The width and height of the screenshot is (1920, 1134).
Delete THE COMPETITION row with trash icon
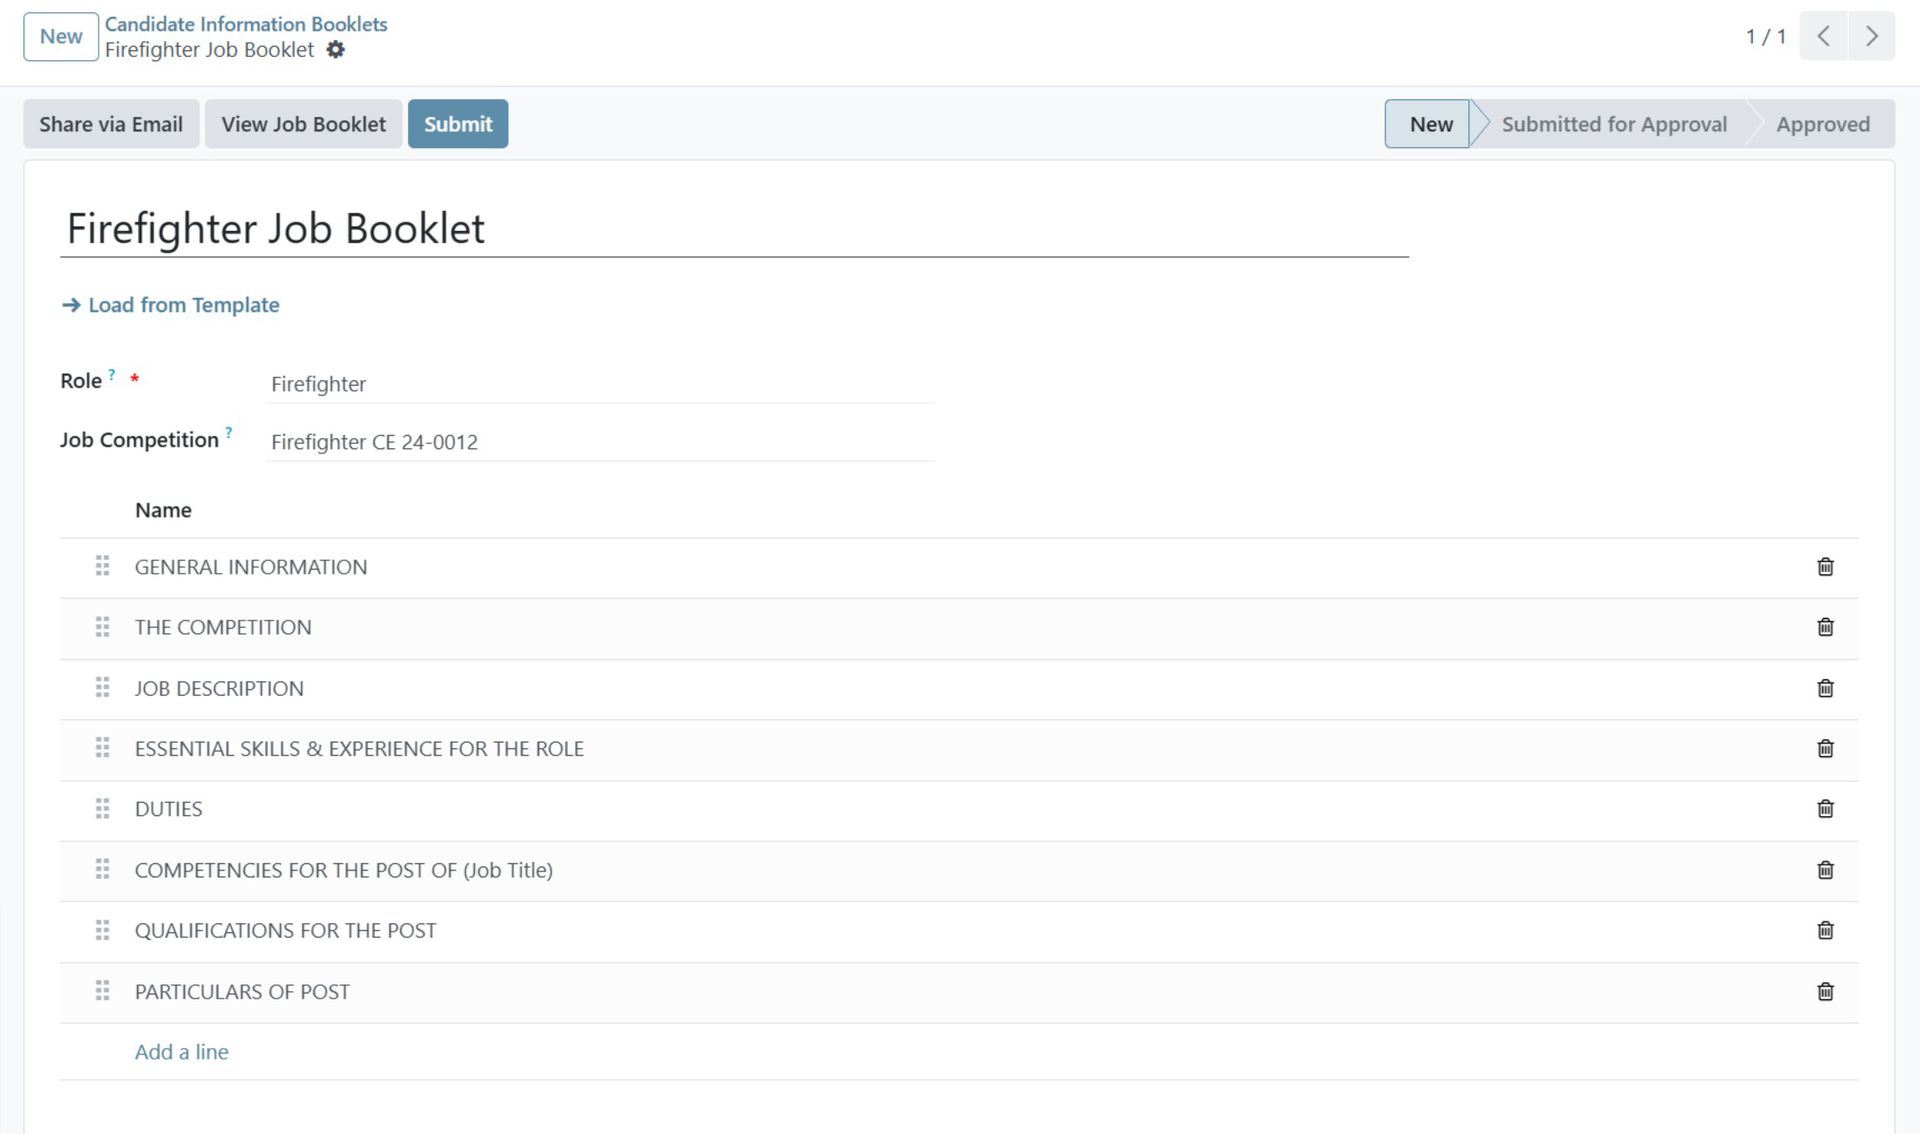[1825, 627]
